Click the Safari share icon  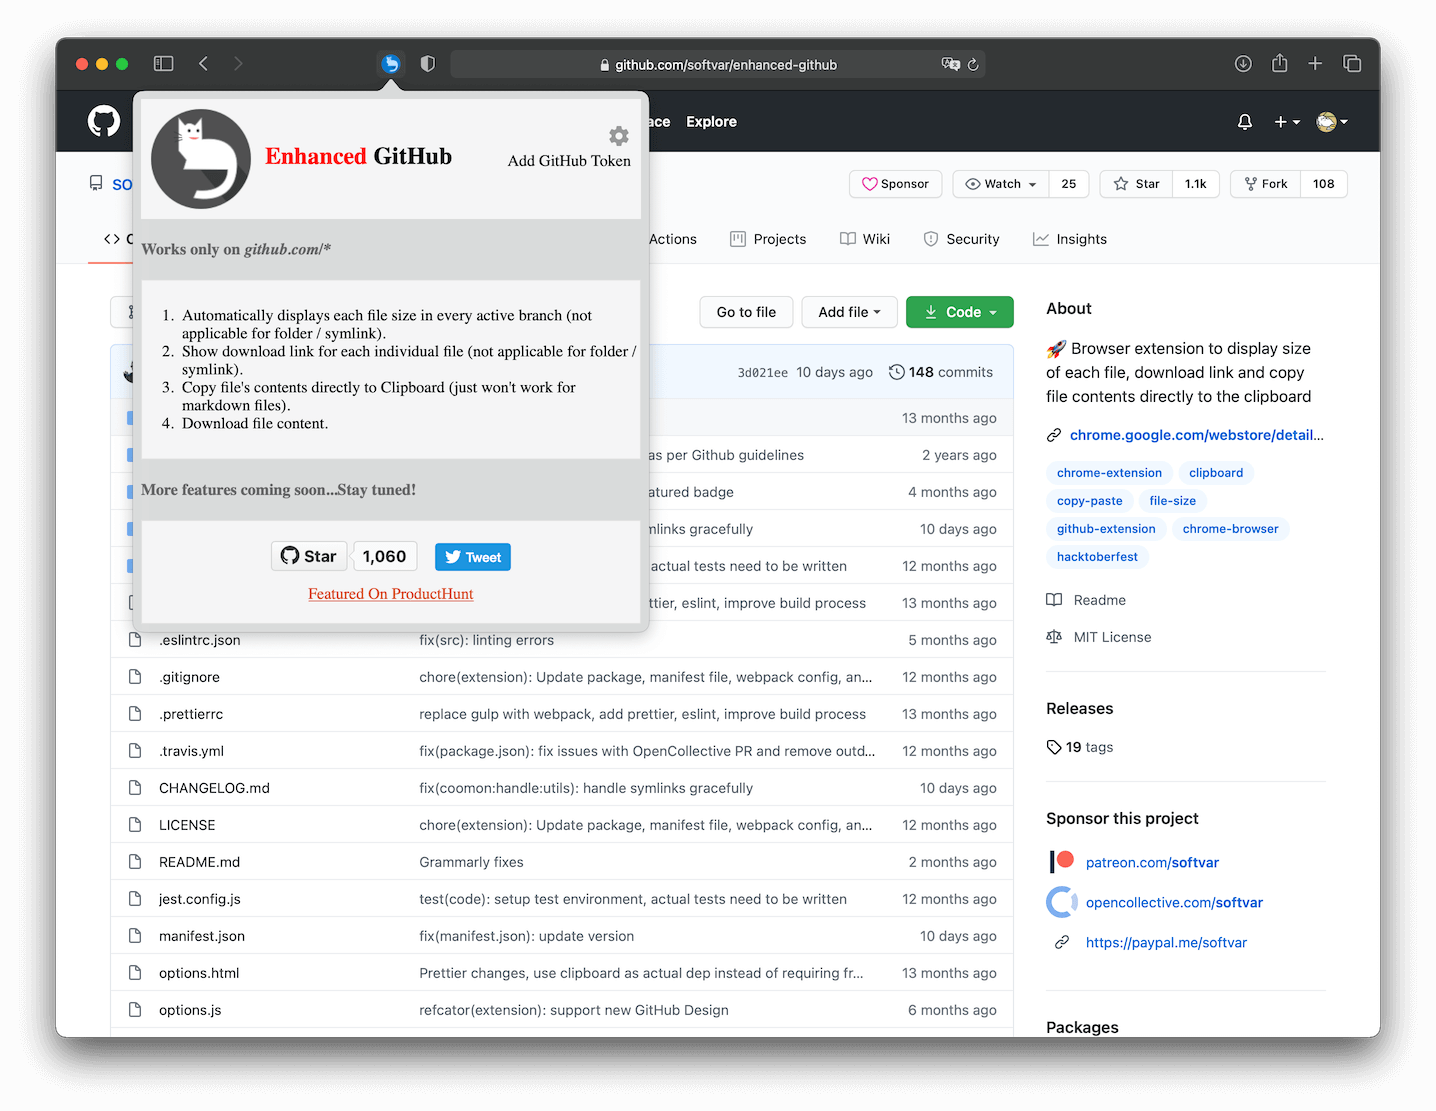(x=1279, y=63)
